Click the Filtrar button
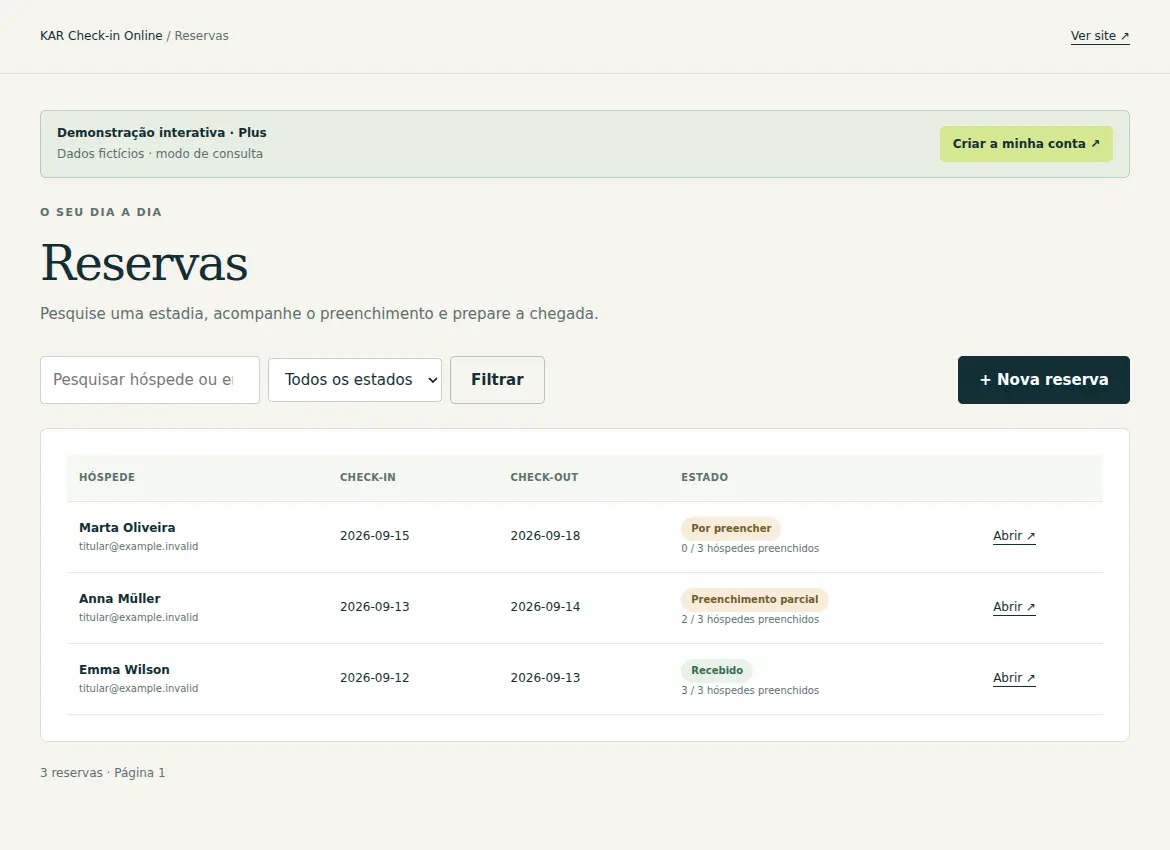This screenshot has width=1170, height=850. (x=497, y=380)
